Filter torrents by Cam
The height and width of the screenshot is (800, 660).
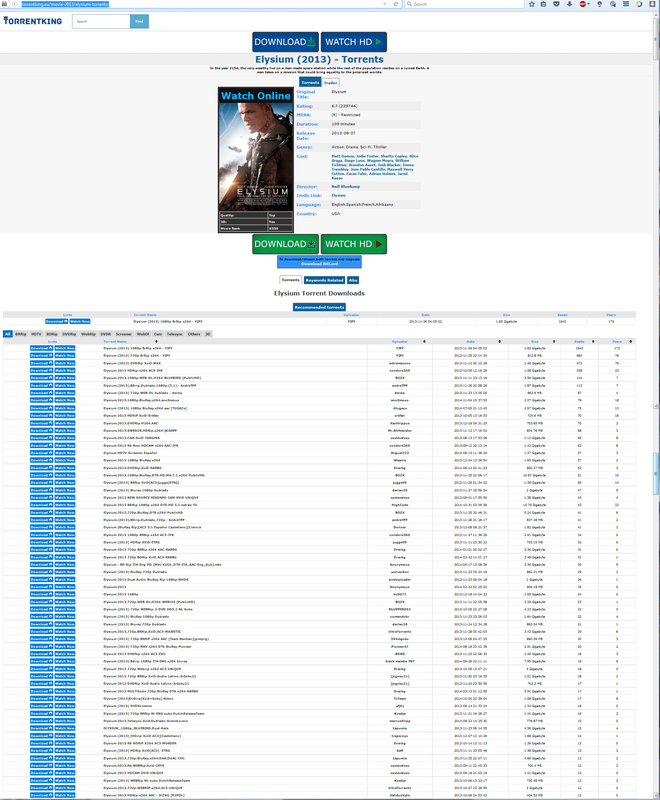coord(158,334)
